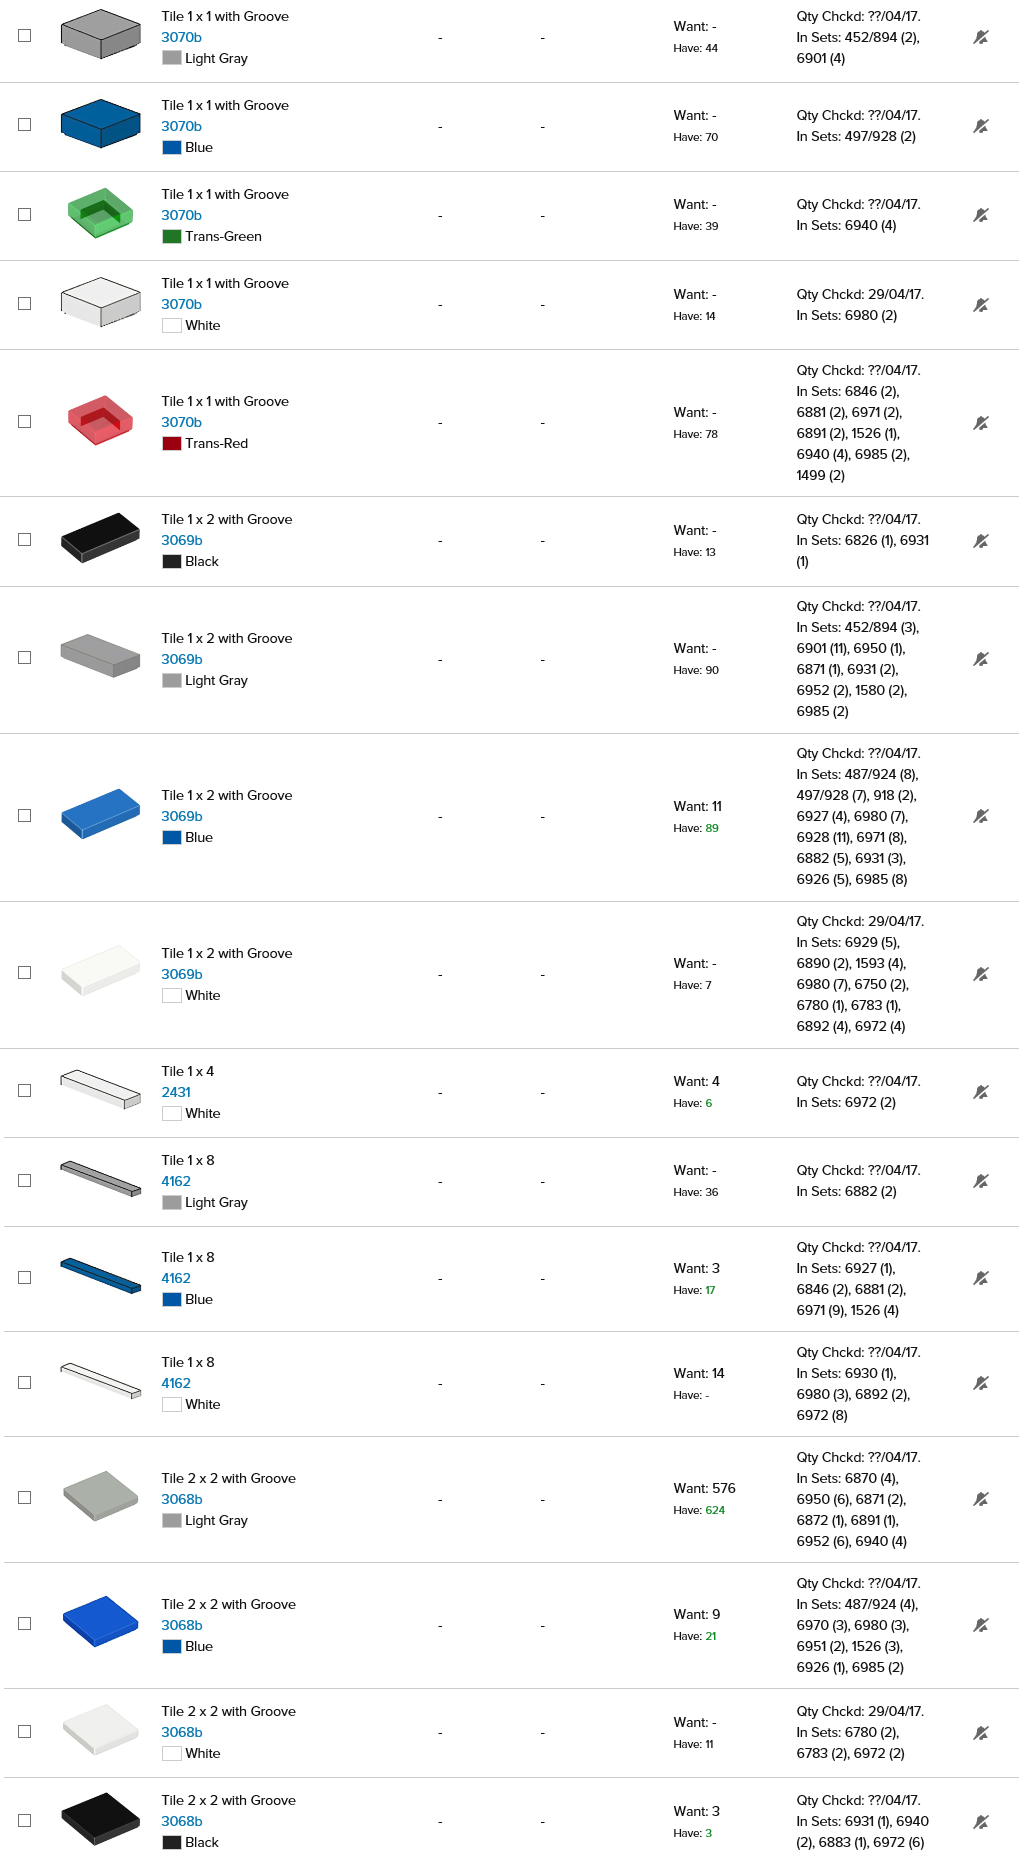1019x1859 pixels.
Task: Click the notification bell for Trans-Red Tile 1 x 1
Action: coord(981,423)
